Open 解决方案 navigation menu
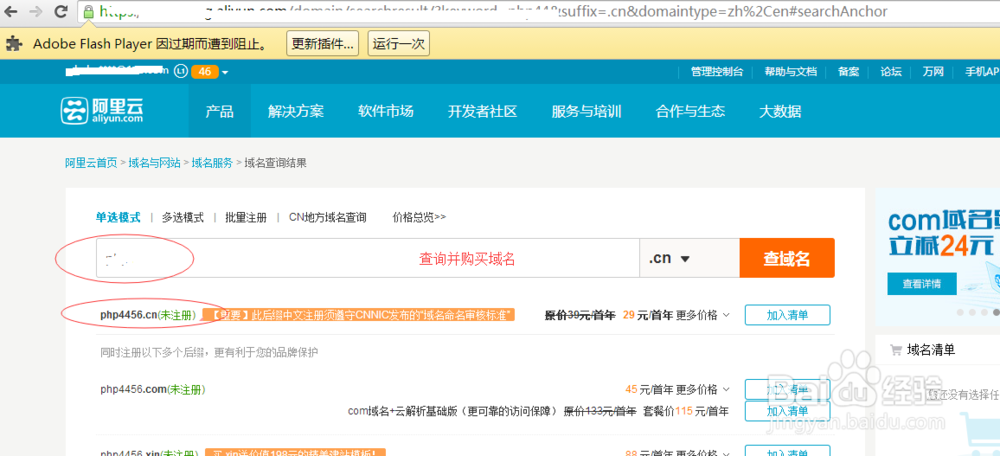The height and width of the screenshot is (456, 1000). pos(296,112)
